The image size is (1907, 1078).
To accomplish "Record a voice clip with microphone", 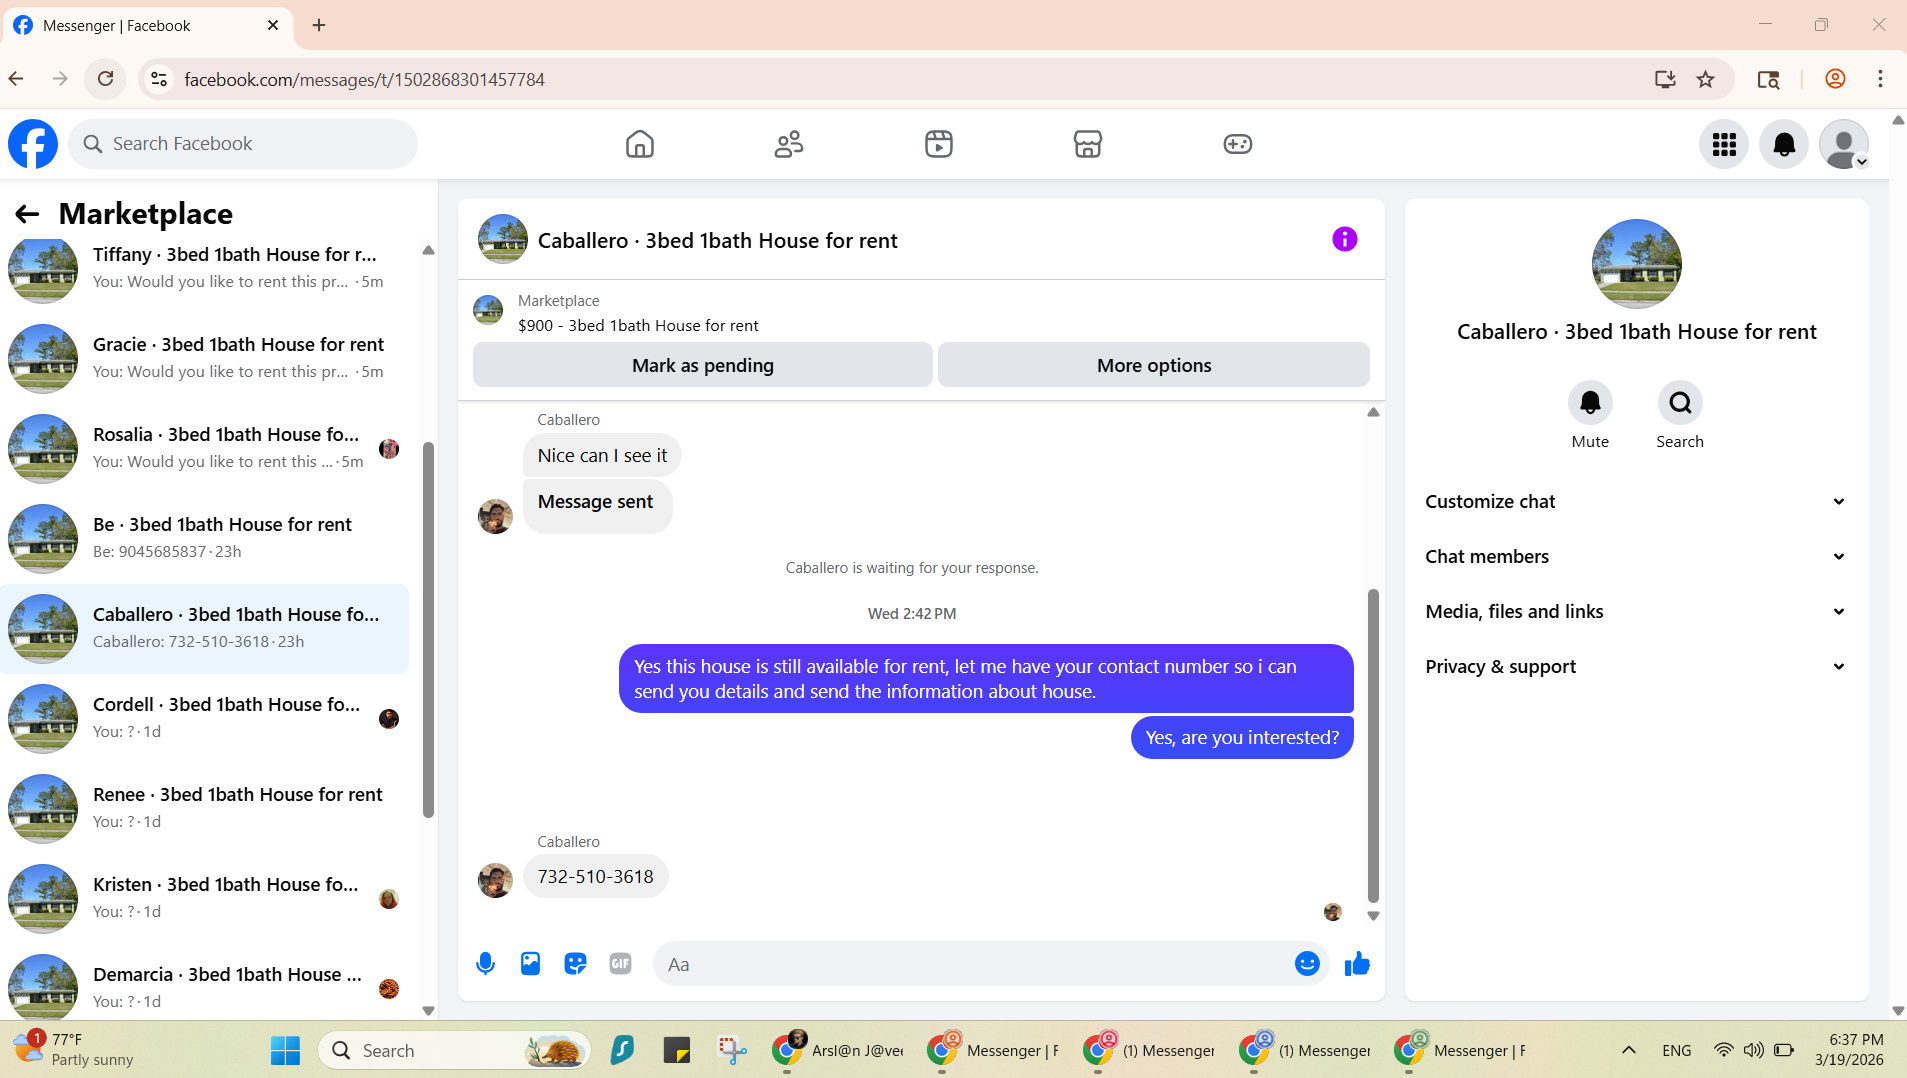I will pos(486,964).
